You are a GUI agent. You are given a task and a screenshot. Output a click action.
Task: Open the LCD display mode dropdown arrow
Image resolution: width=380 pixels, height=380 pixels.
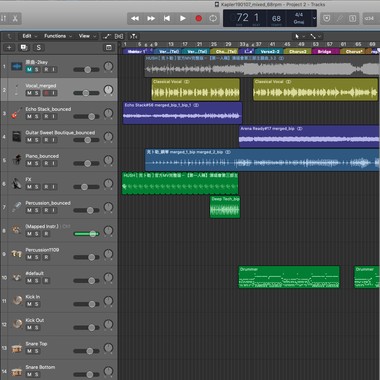coord(314,18)
